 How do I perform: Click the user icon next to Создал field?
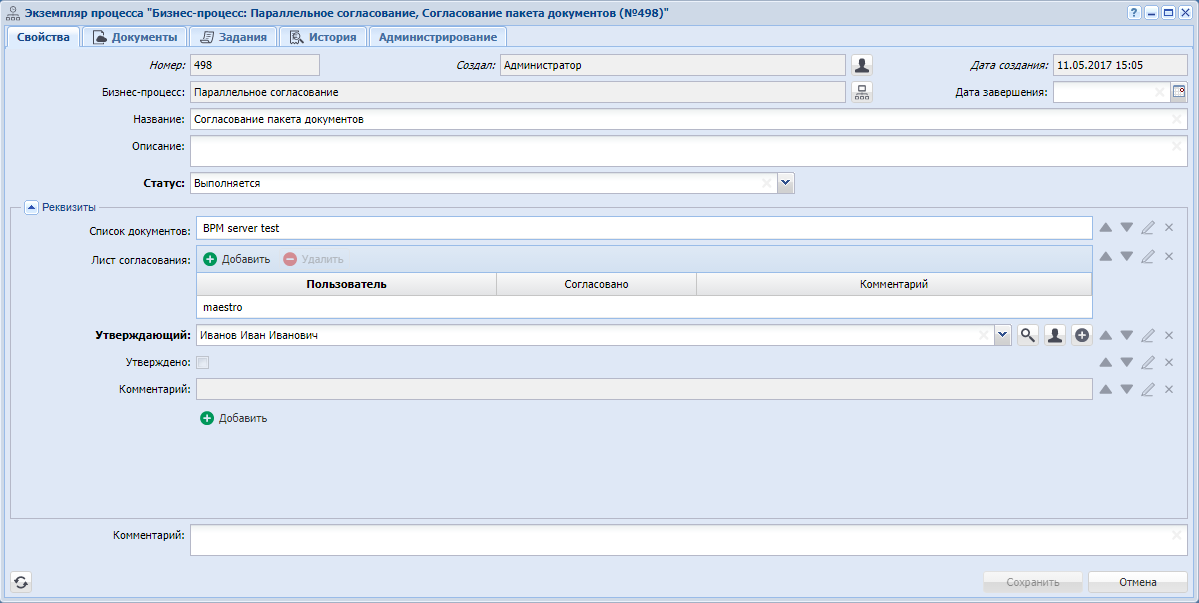click(x=862, y=65)
